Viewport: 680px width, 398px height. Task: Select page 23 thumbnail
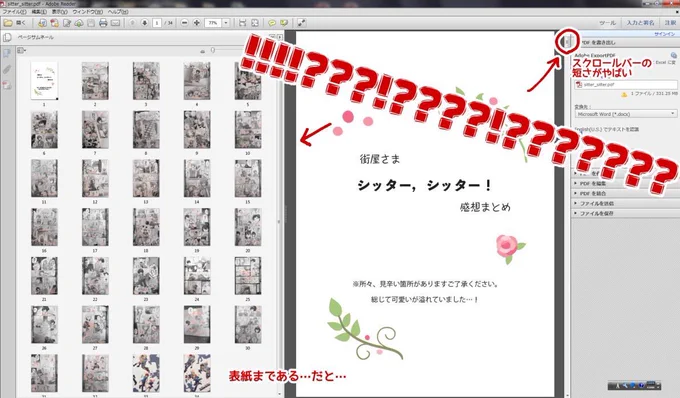146,276
